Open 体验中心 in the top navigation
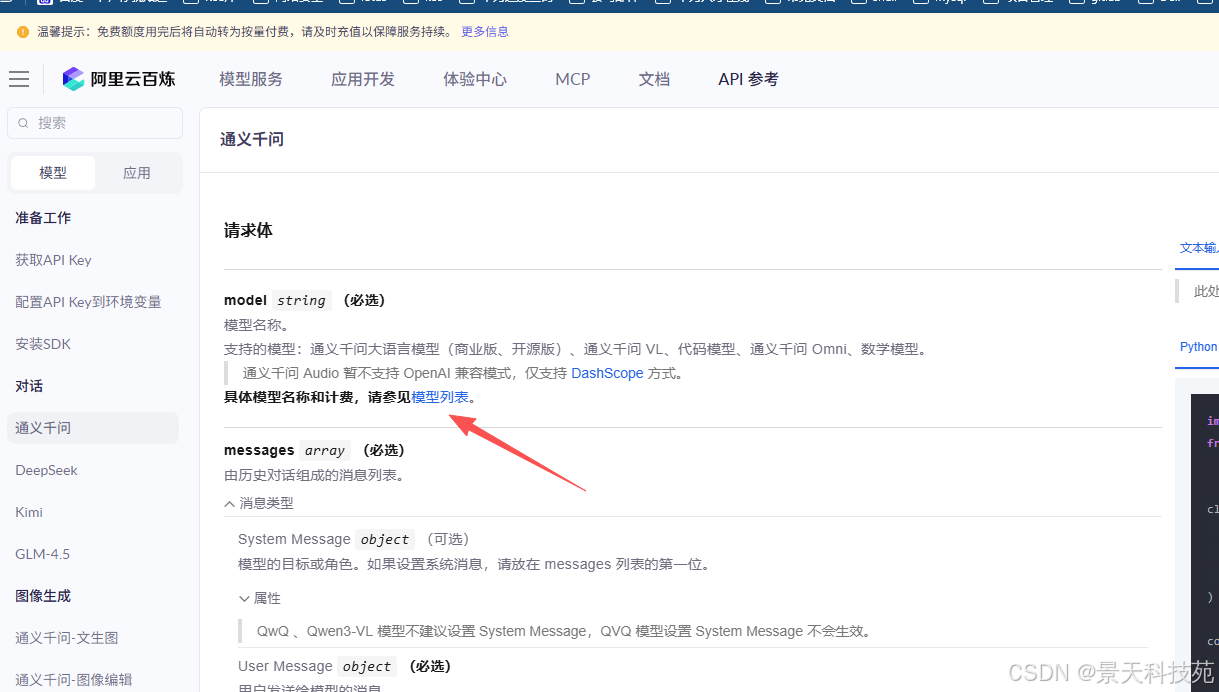 click(475, 79)
